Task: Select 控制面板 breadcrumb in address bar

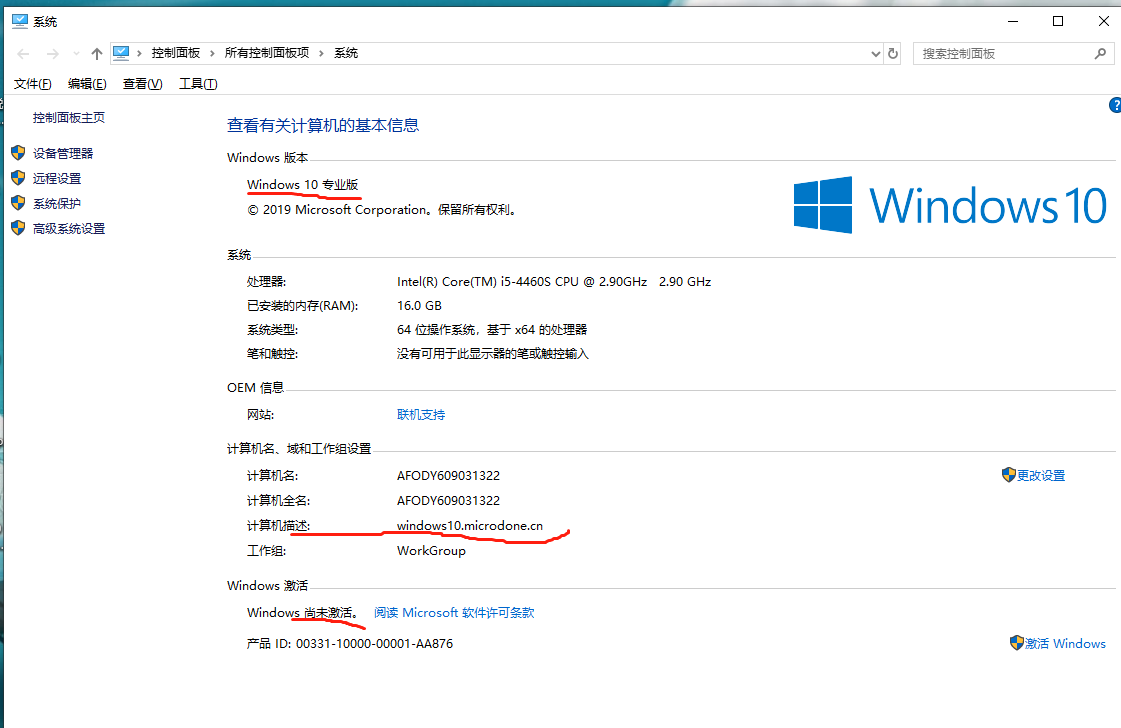Action: 176,53
